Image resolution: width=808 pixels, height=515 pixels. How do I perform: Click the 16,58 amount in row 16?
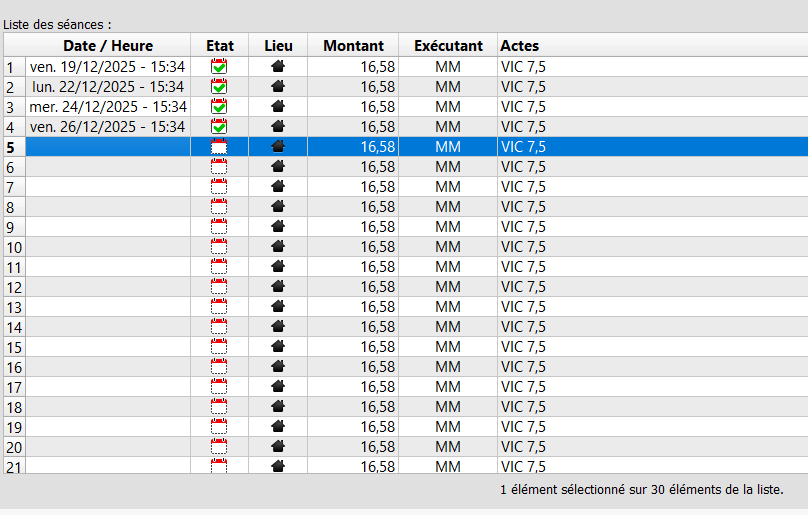click(377, 367)
